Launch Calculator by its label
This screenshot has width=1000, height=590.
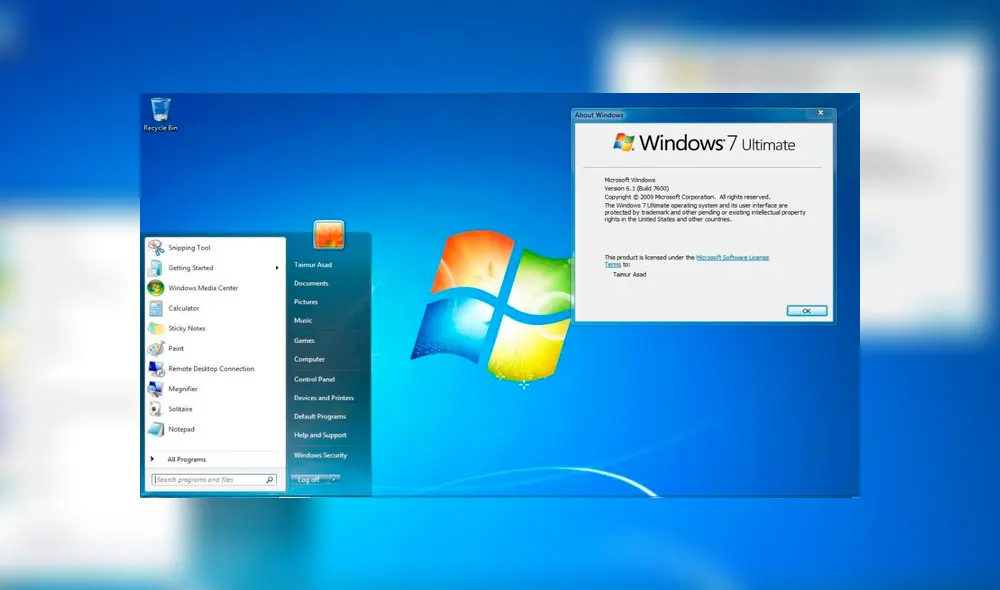click(x=184, y=308)
